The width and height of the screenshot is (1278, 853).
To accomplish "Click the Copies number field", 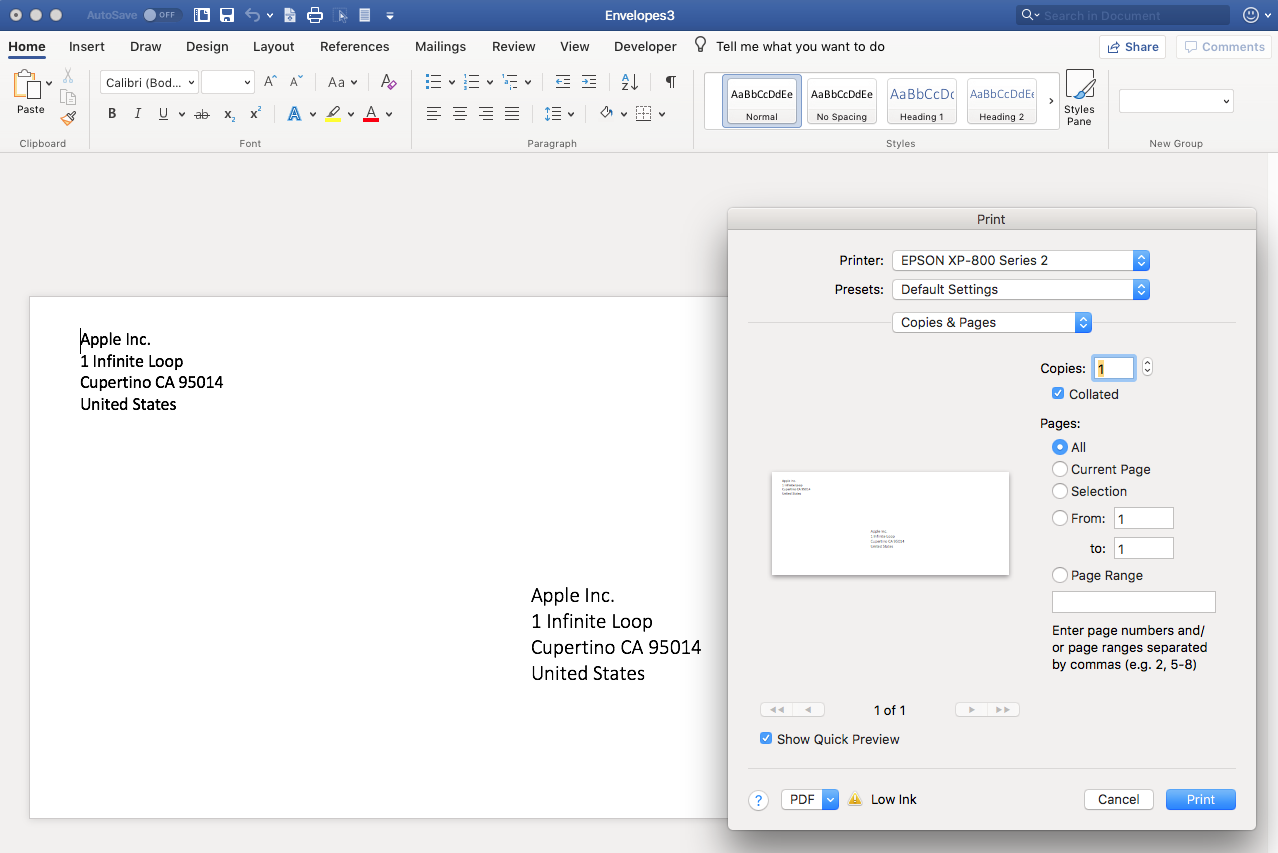I will [x=1114, y=368].
